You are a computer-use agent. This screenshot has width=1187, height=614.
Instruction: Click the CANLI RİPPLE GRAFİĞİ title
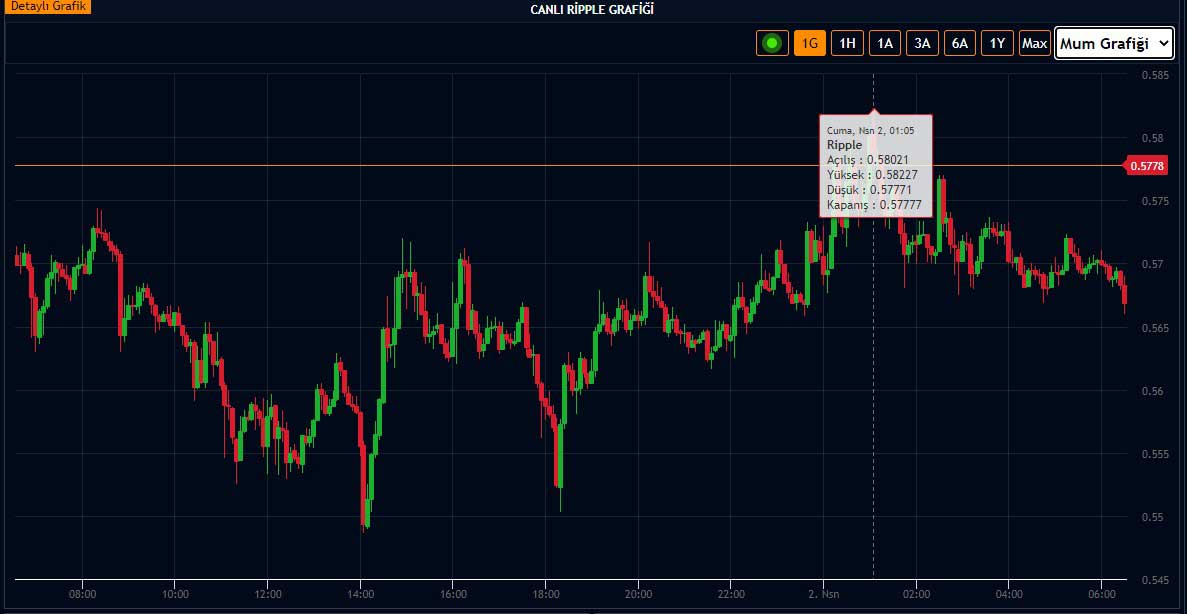592,9
